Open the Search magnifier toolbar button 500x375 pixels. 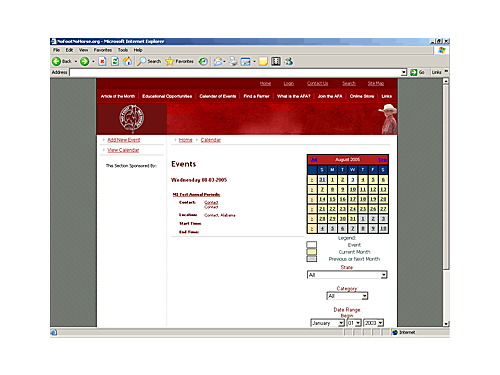tap(149, 61)
